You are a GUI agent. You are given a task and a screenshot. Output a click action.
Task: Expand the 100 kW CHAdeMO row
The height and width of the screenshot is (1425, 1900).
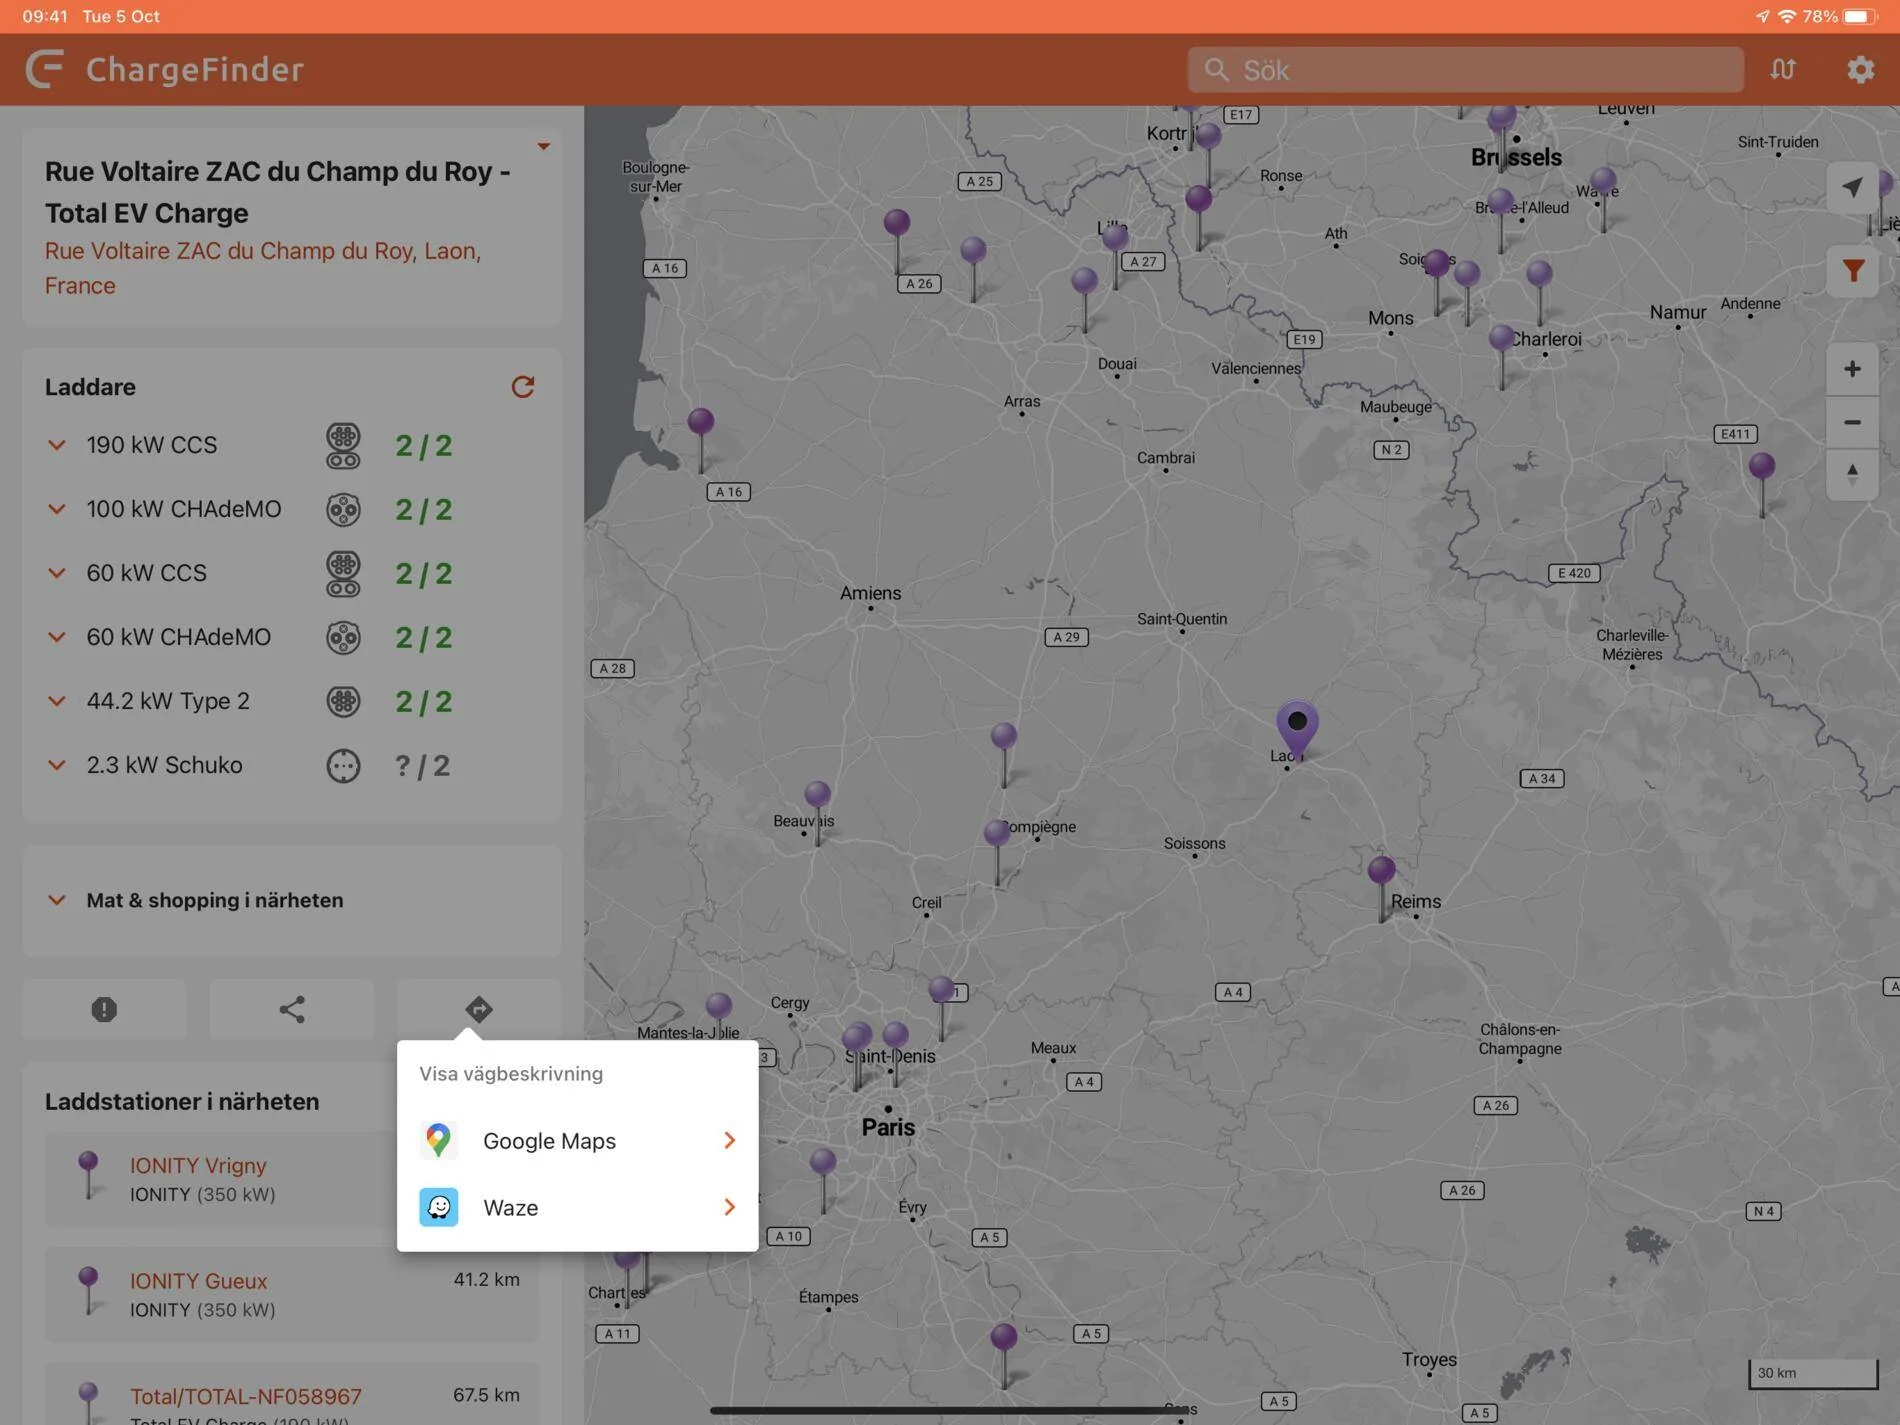57,508
